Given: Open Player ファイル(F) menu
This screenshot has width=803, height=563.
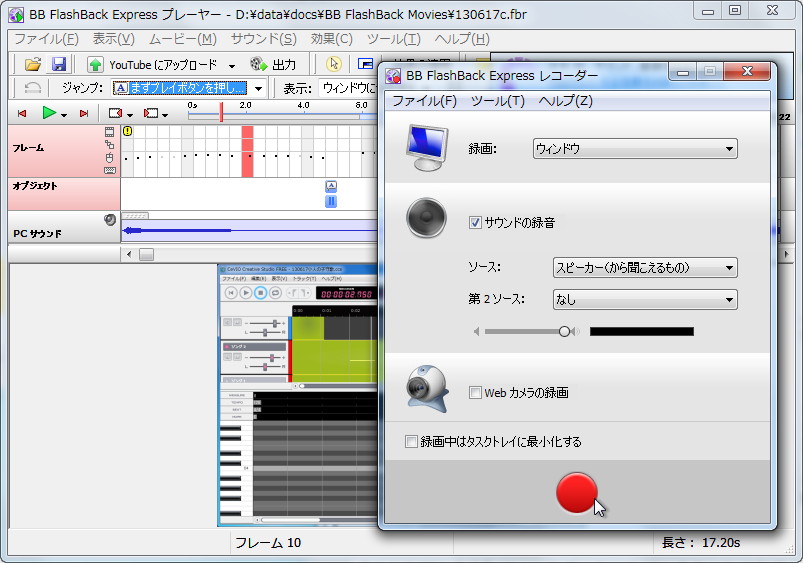Looking at the screenshot, I should click(x=46, y=39).
